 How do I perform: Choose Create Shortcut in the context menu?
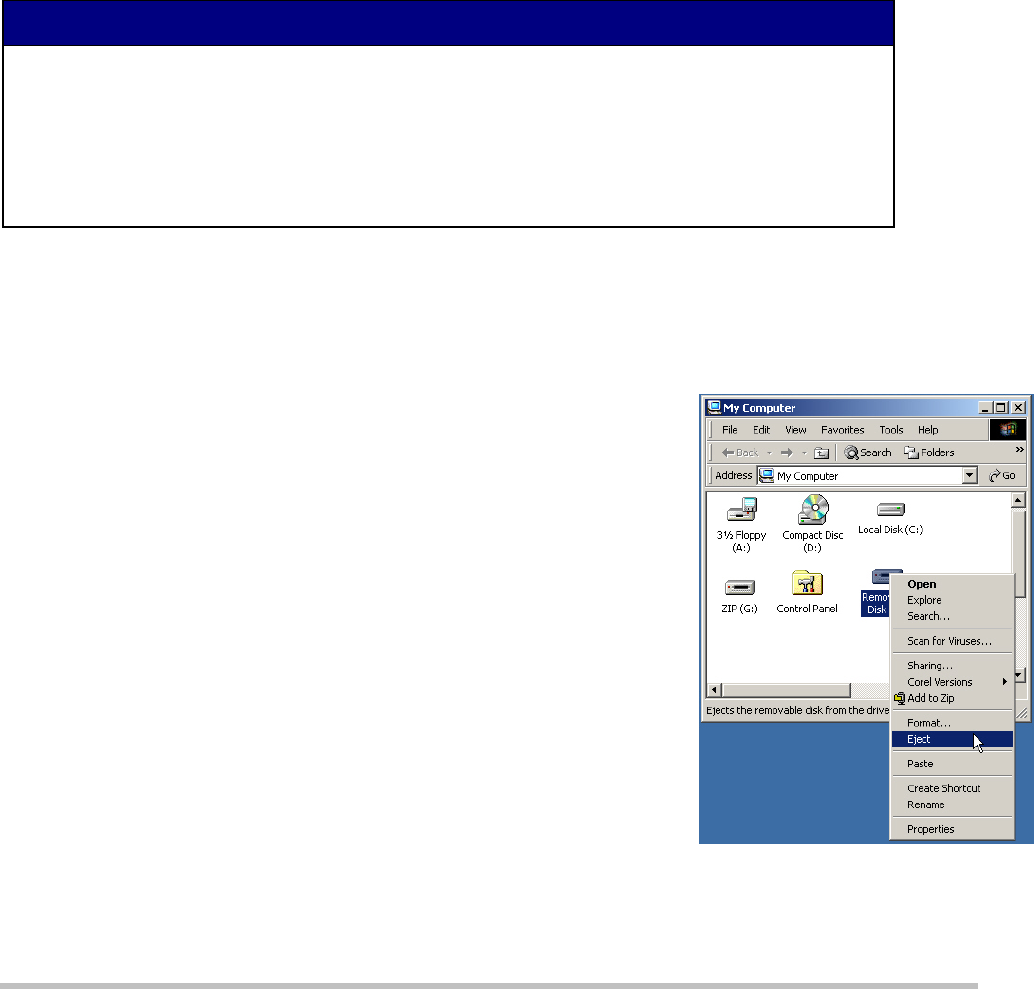pyautogui.click(x=952, y=789)
